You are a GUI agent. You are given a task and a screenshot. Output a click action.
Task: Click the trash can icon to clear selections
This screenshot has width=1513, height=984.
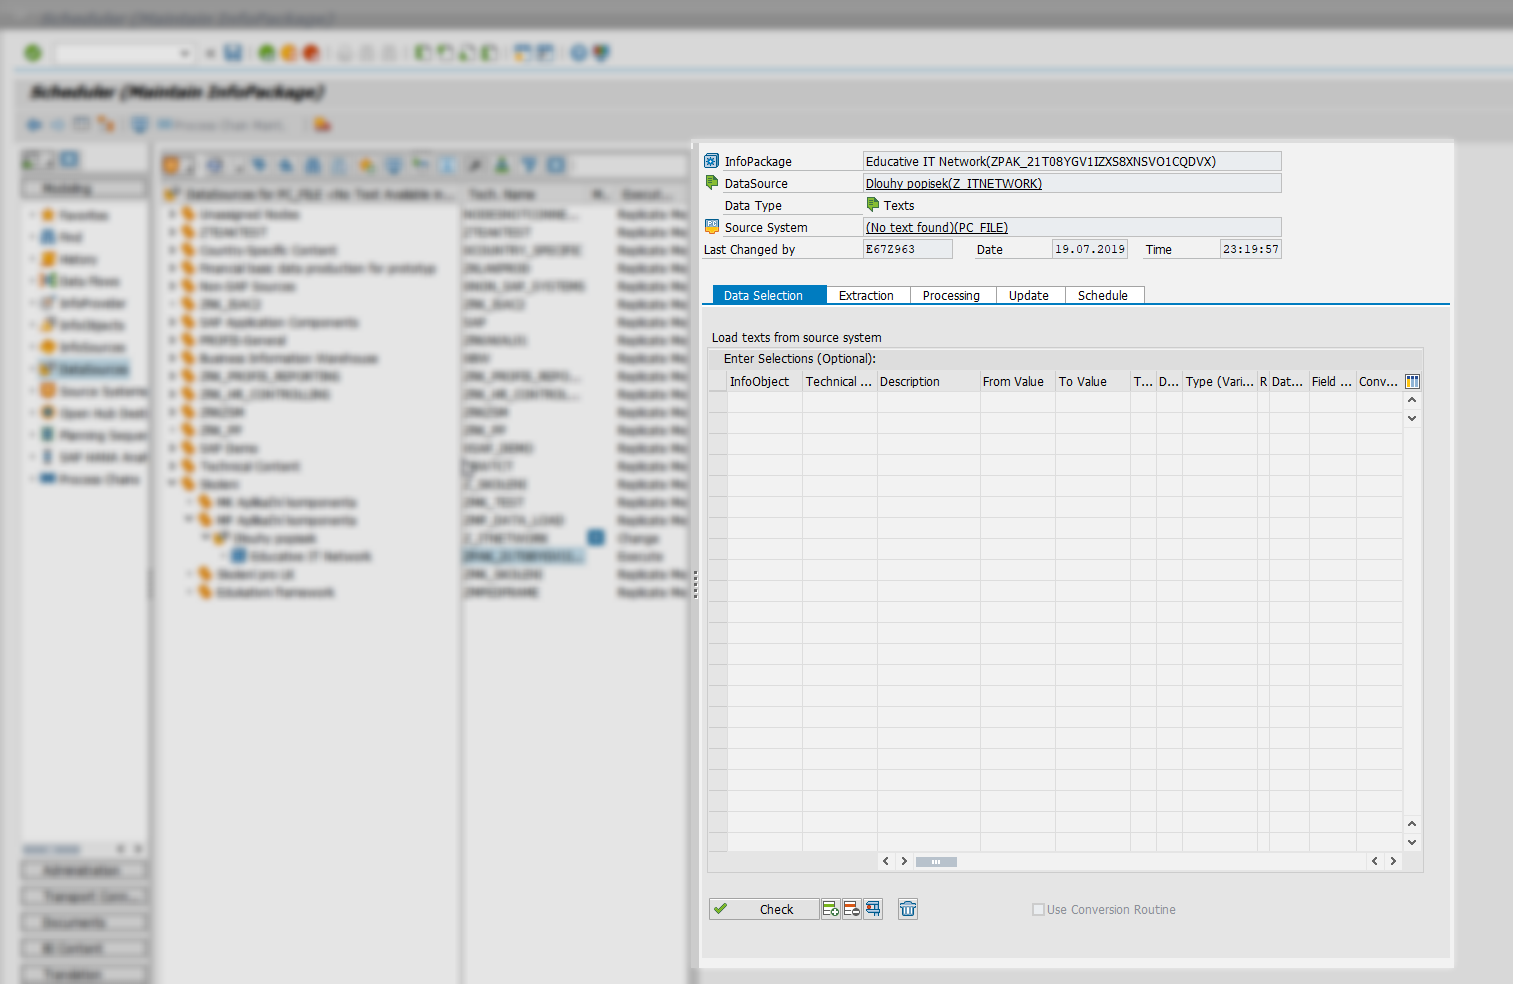(907, 909)
